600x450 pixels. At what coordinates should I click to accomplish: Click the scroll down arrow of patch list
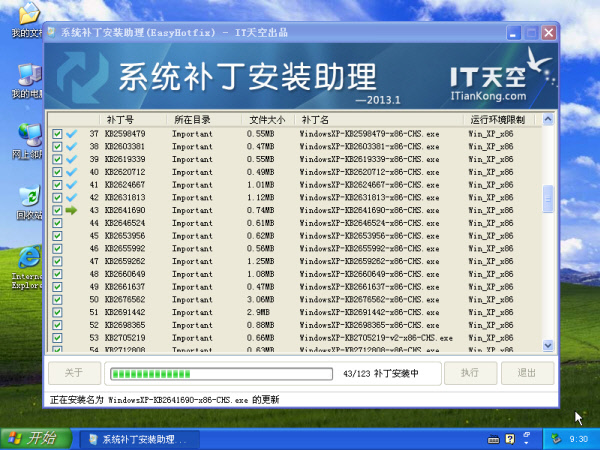tap(548, 345)
